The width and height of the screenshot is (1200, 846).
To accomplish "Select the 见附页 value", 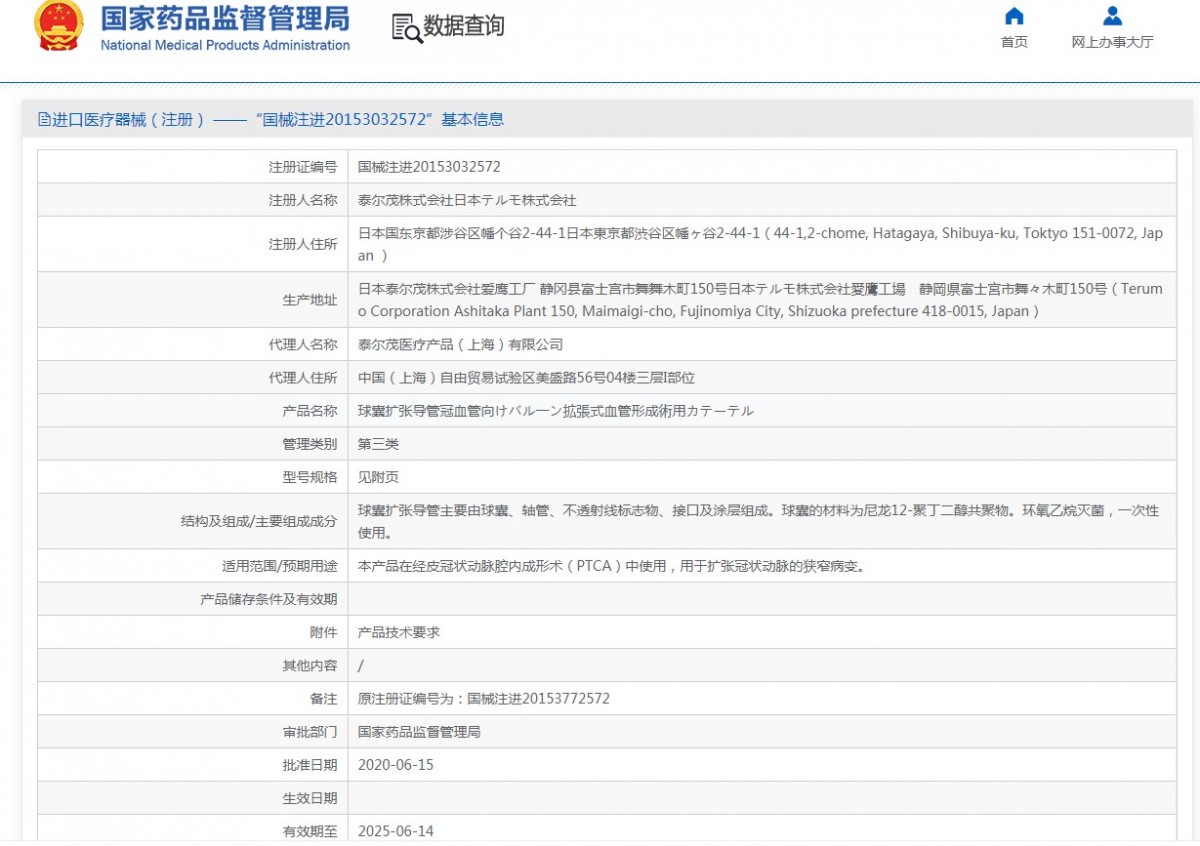I will 378,477.
